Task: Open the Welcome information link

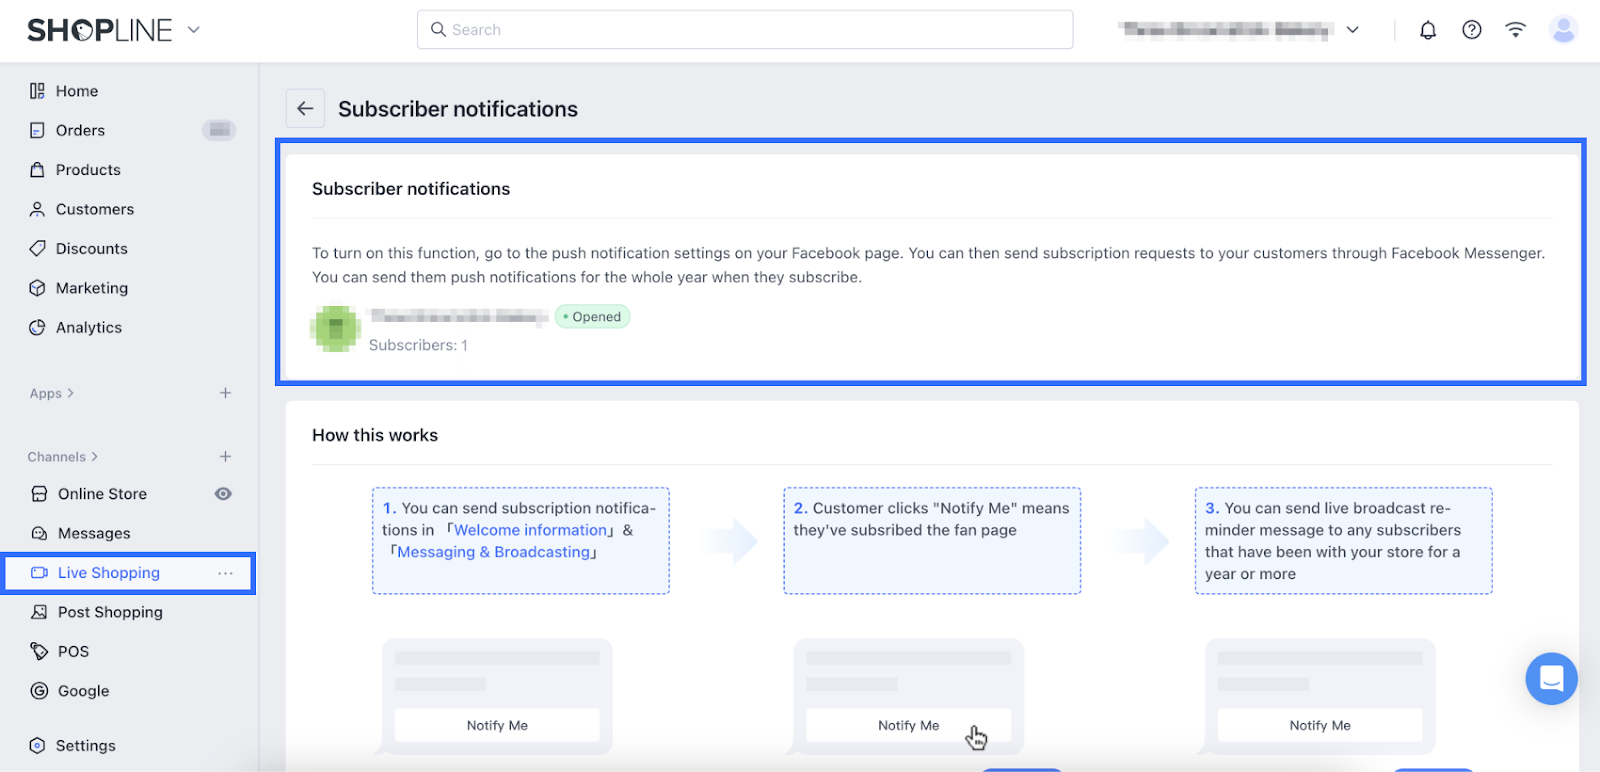Action: (531, 530)
